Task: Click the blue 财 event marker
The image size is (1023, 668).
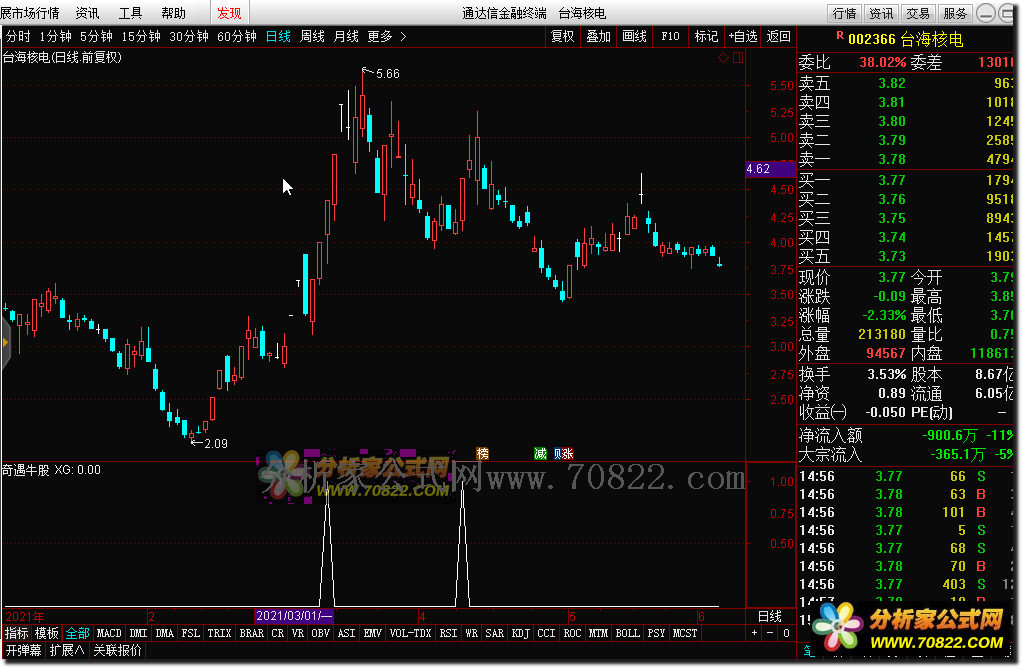Action: click(558, 453)
